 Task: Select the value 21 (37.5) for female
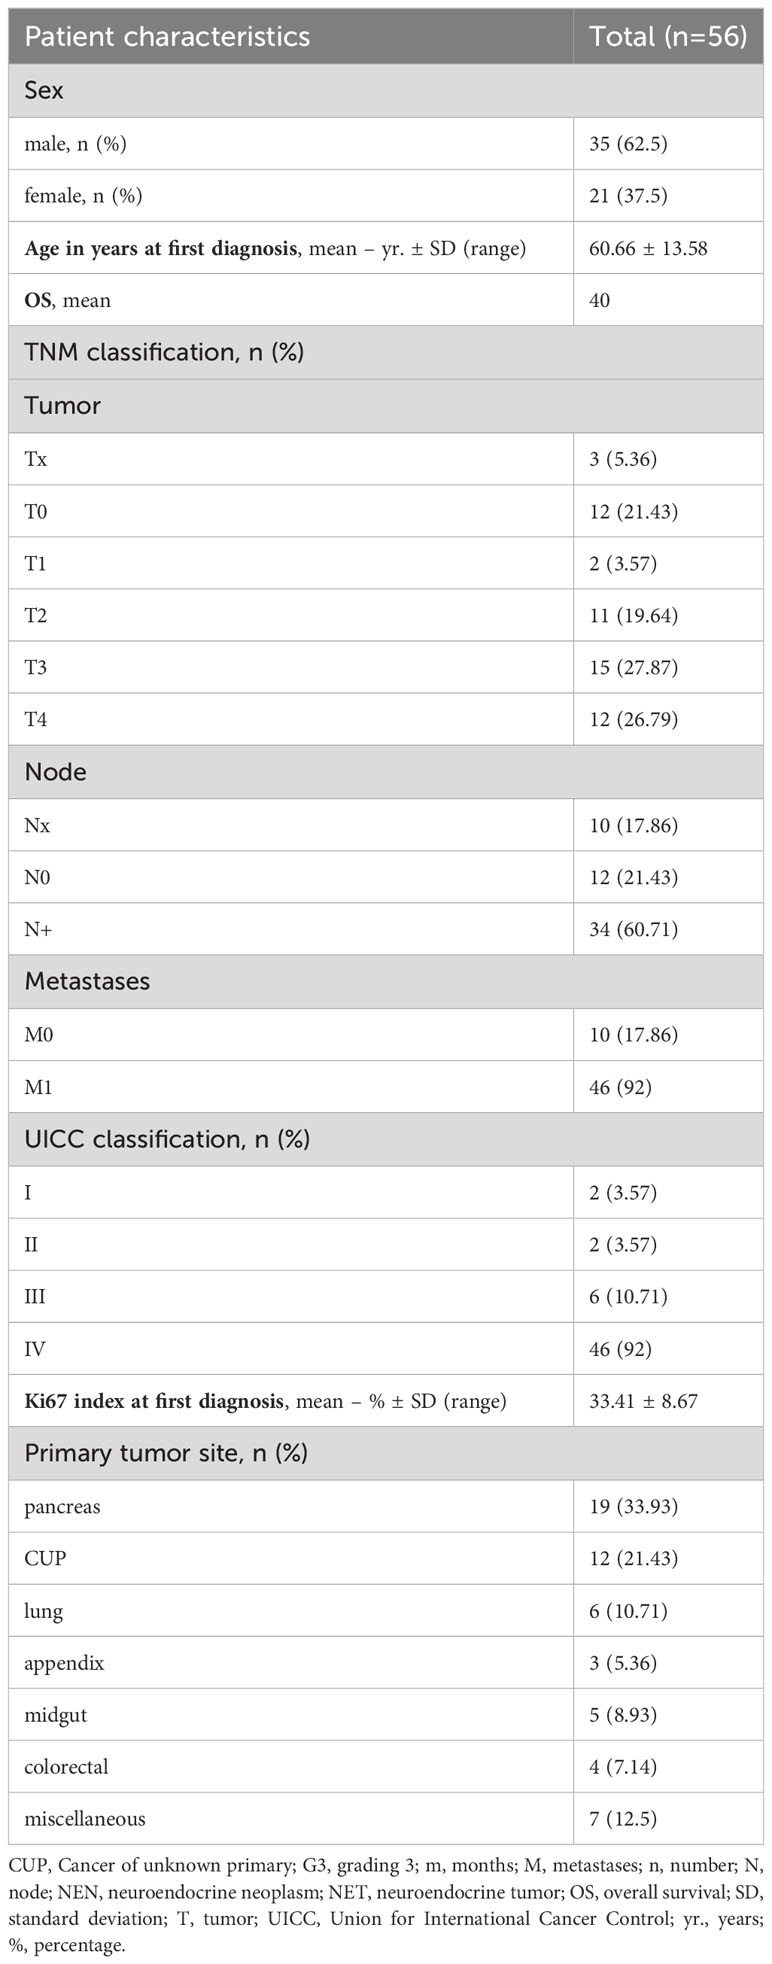(x=628, y=196)
